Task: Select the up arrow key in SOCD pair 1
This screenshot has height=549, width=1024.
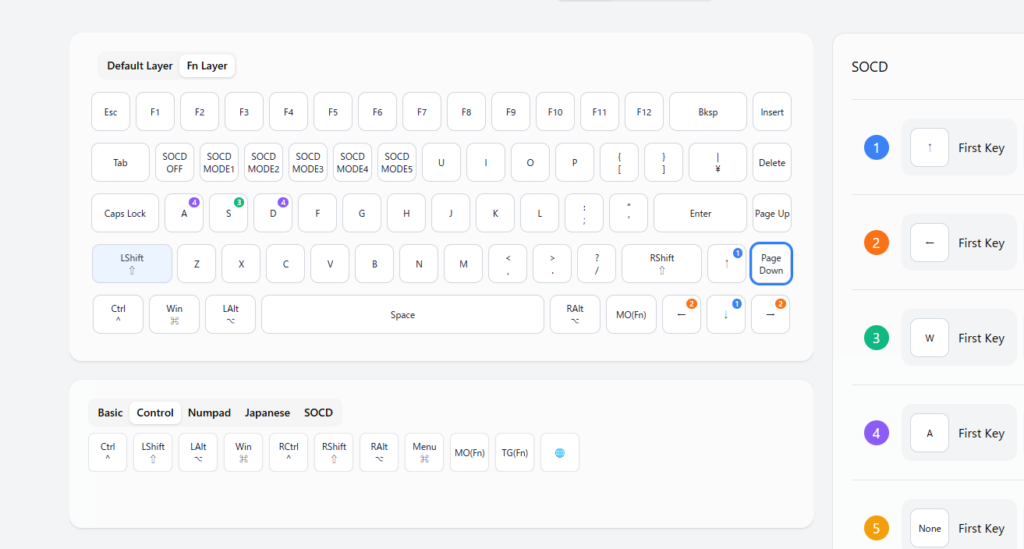Action: pyautogui.click(x=929, y=148)
